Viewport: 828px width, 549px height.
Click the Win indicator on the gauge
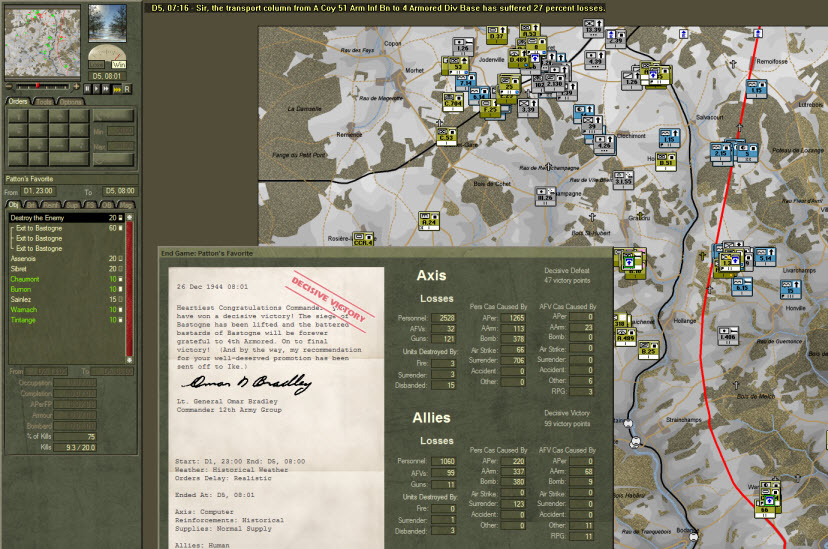click(119, 64)
